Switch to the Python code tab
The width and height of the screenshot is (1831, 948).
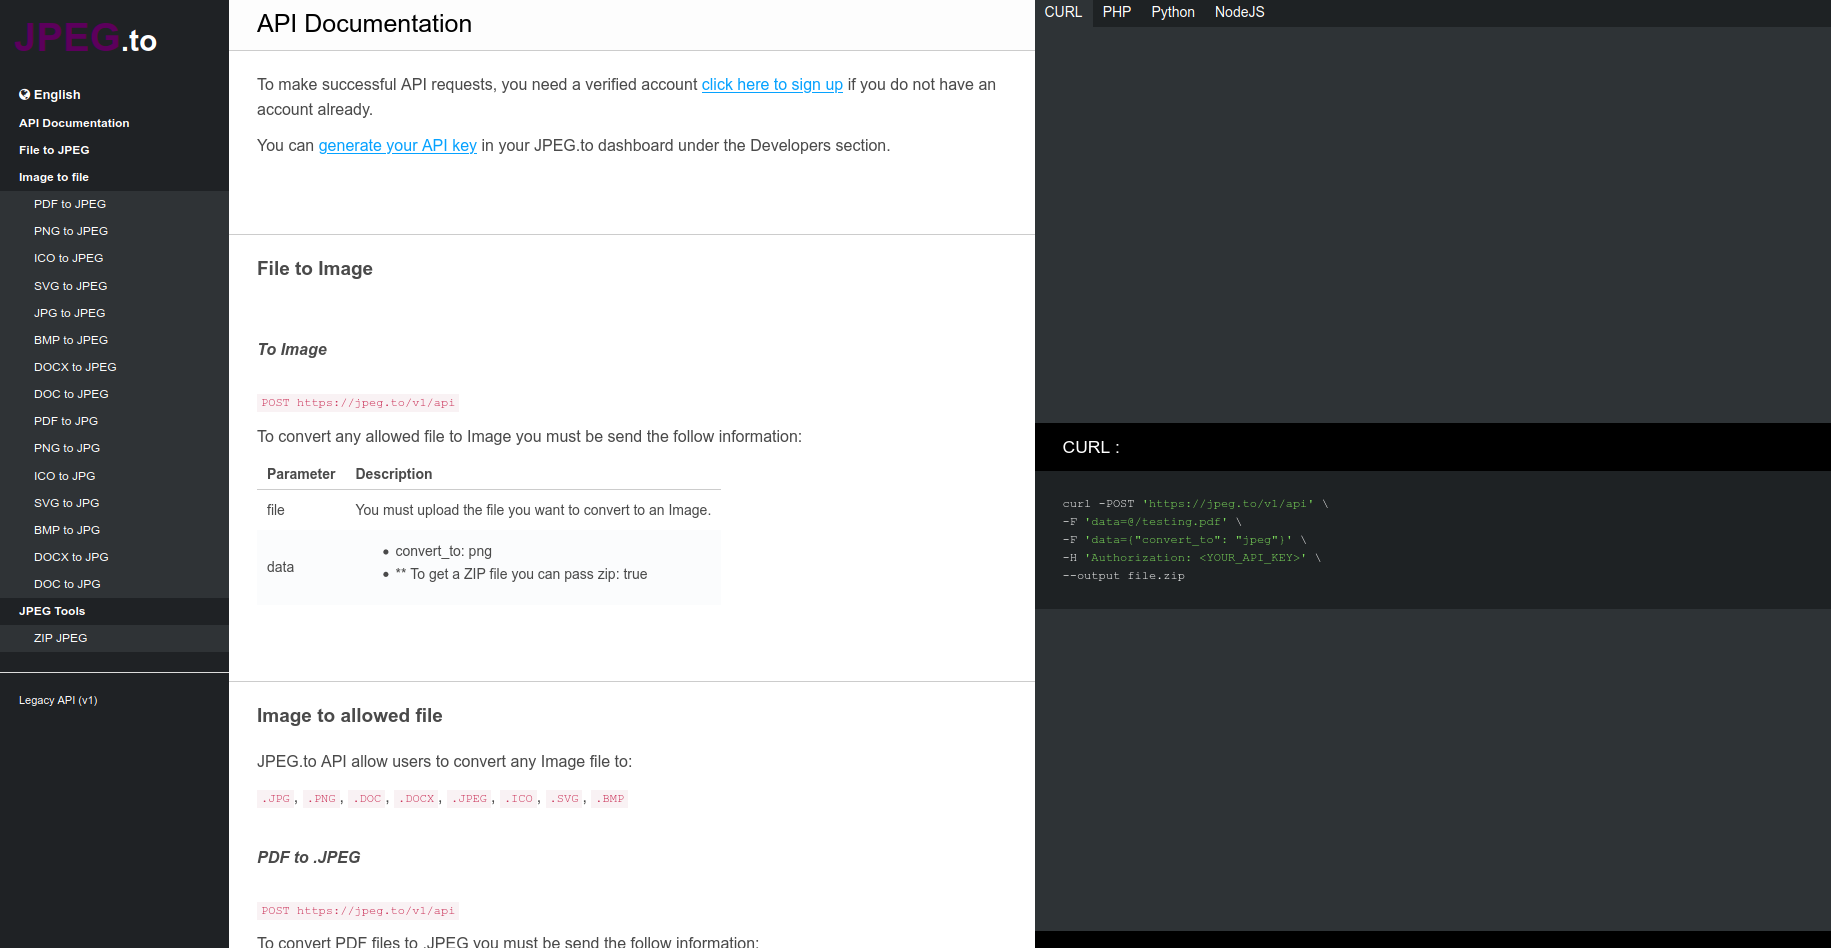(1173, 12)
